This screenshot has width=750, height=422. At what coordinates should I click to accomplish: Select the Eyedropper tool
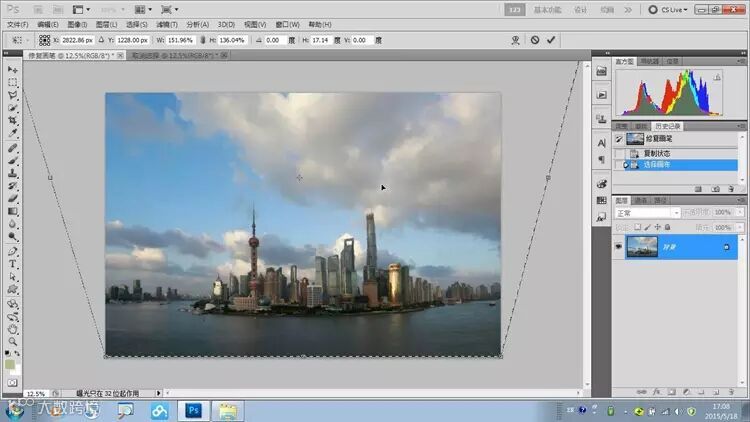click(x=12, y=133)
